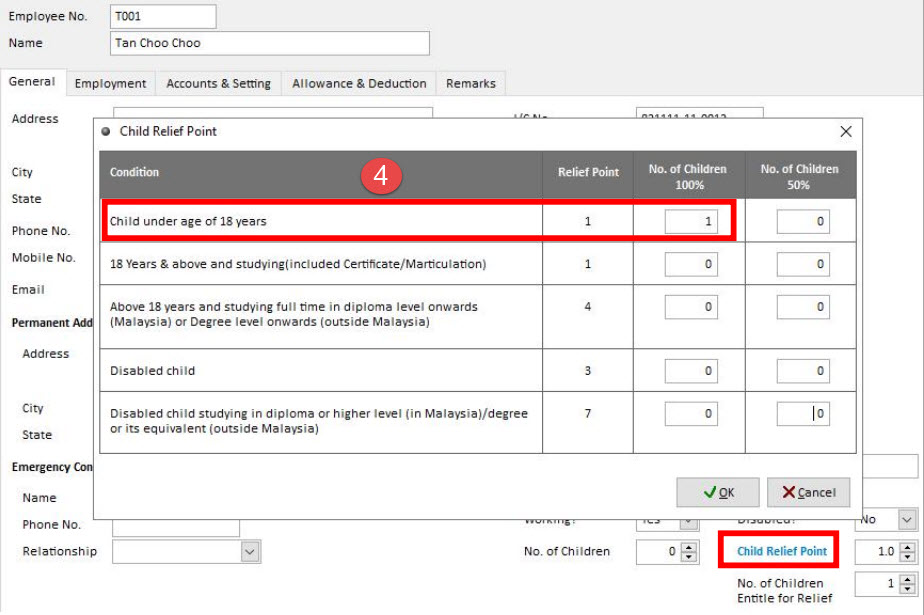The image size is (924, 615).
Task: Edit the Name field Tan Choo Choo
Action: click(x=269, y=44)
